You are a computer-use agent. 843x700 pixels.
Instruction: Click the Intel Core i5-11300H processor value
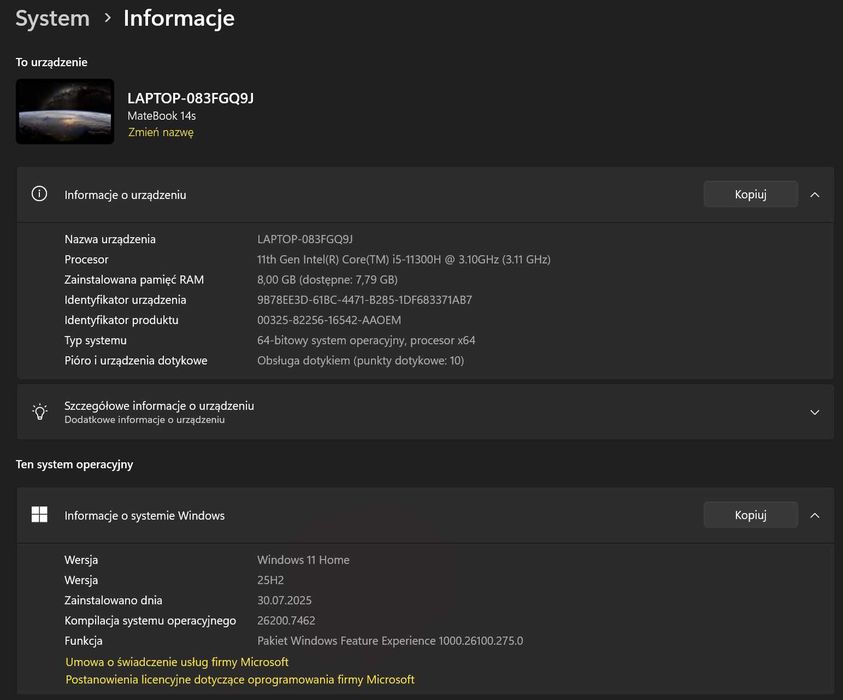click(x=403, y=260)
